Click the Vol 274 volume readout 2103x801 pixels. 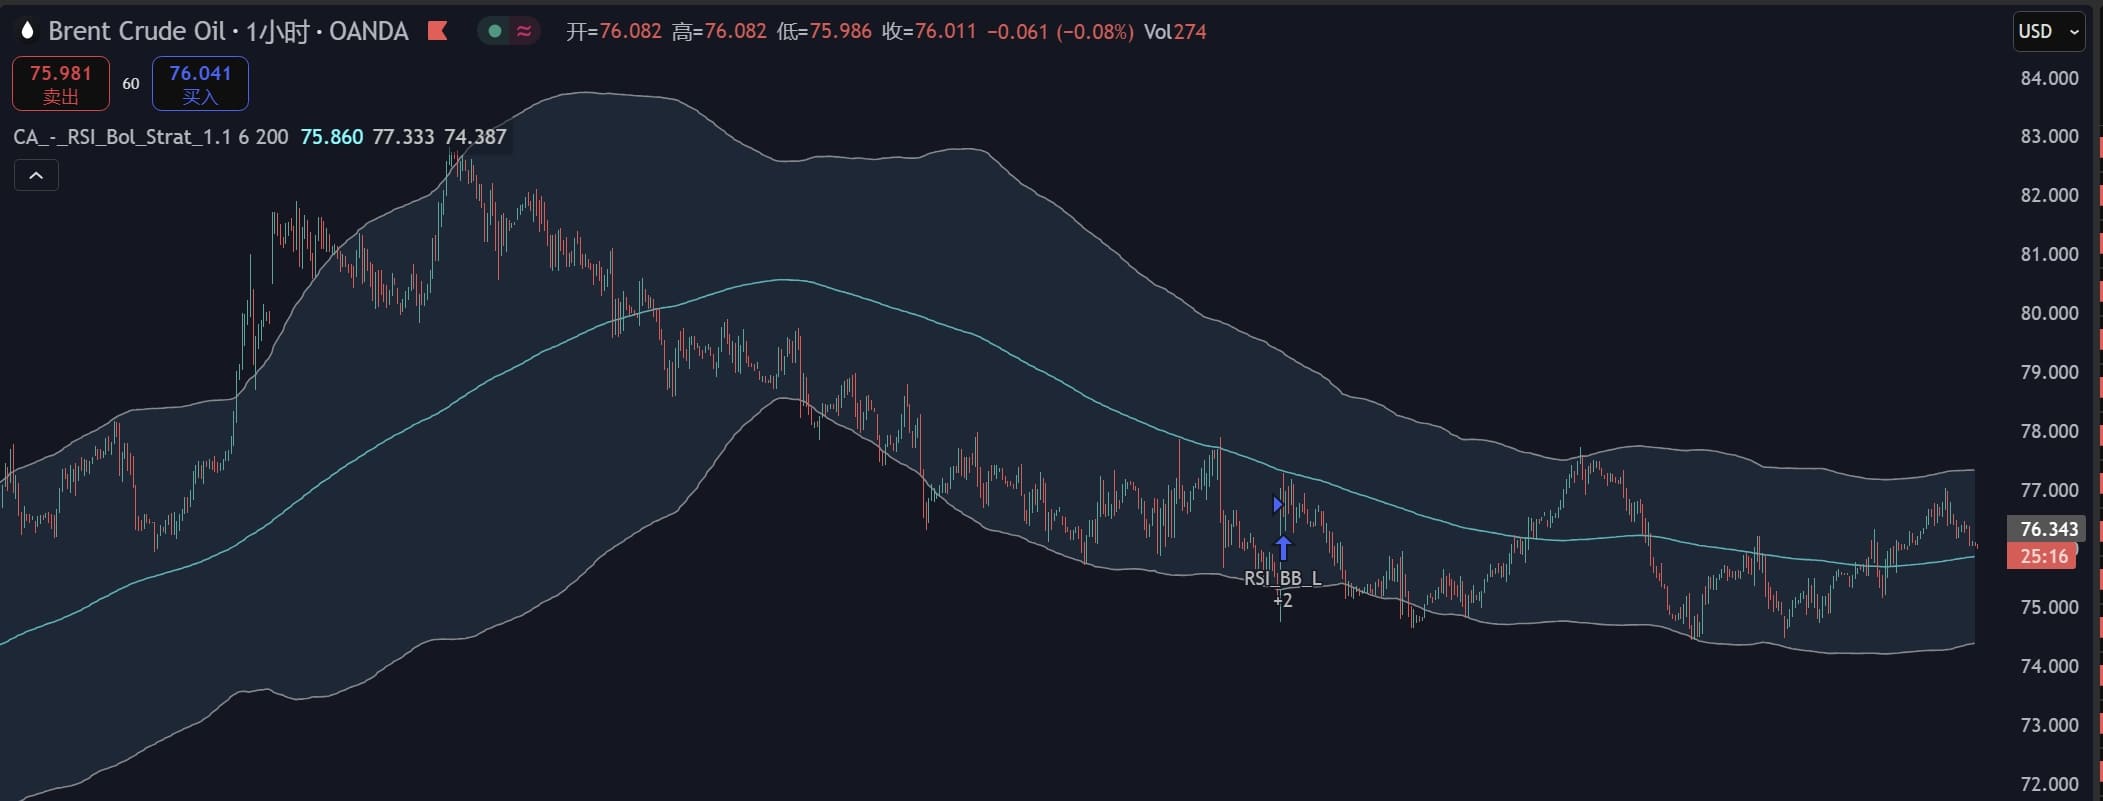point(1175,32)
